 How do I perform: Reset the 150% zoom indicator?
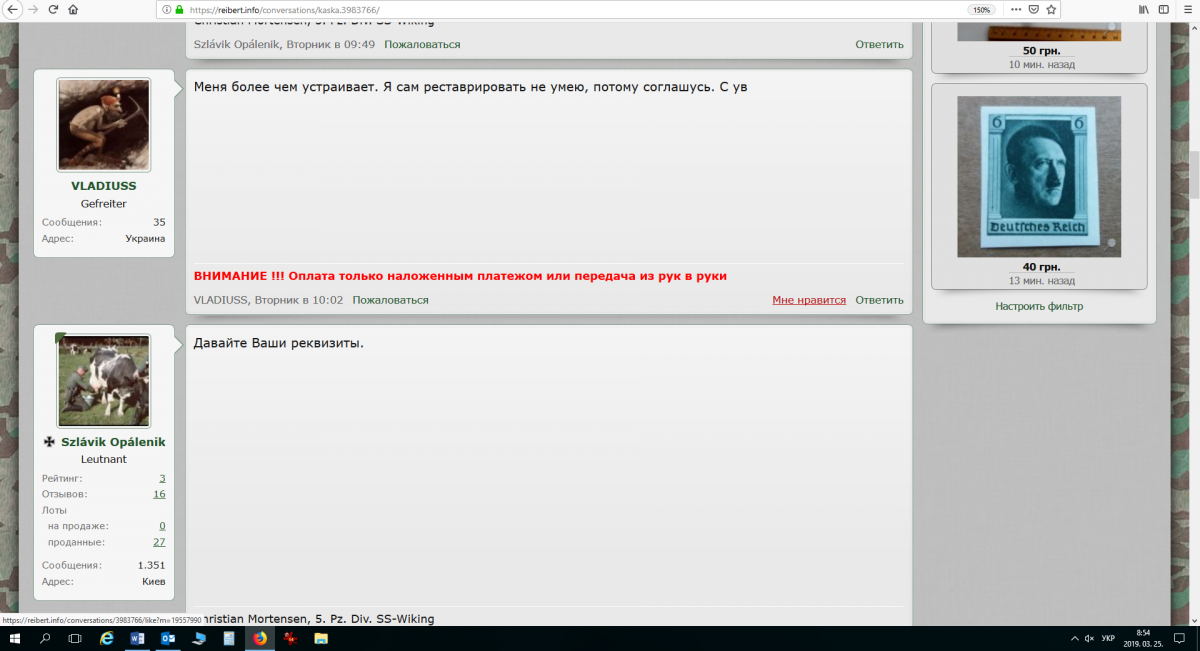[x=981, y=9]
